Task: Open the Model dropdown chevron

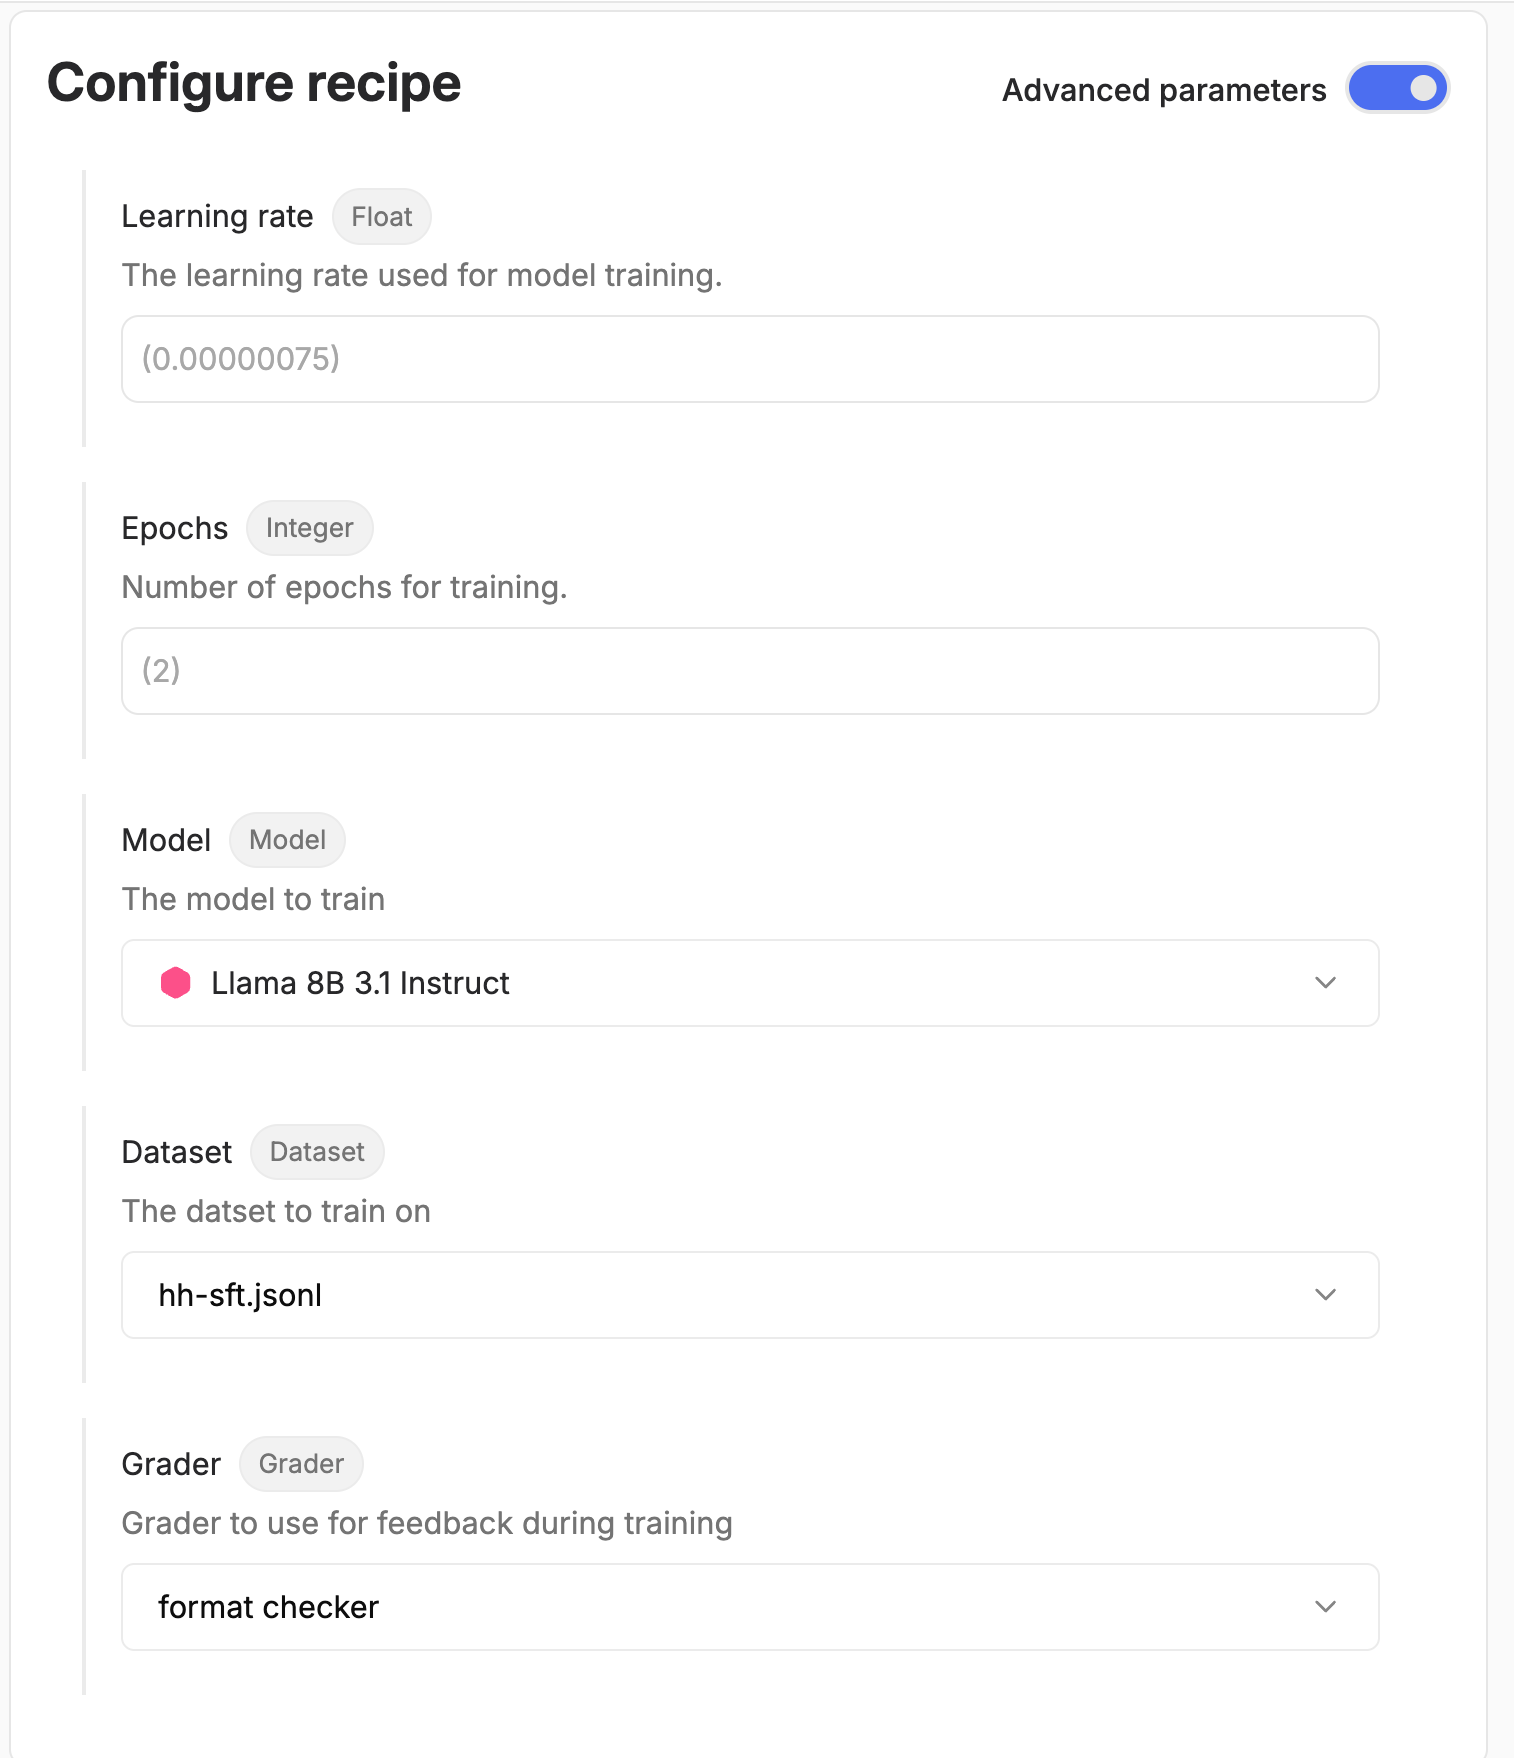Action: tap(1325, 983)
